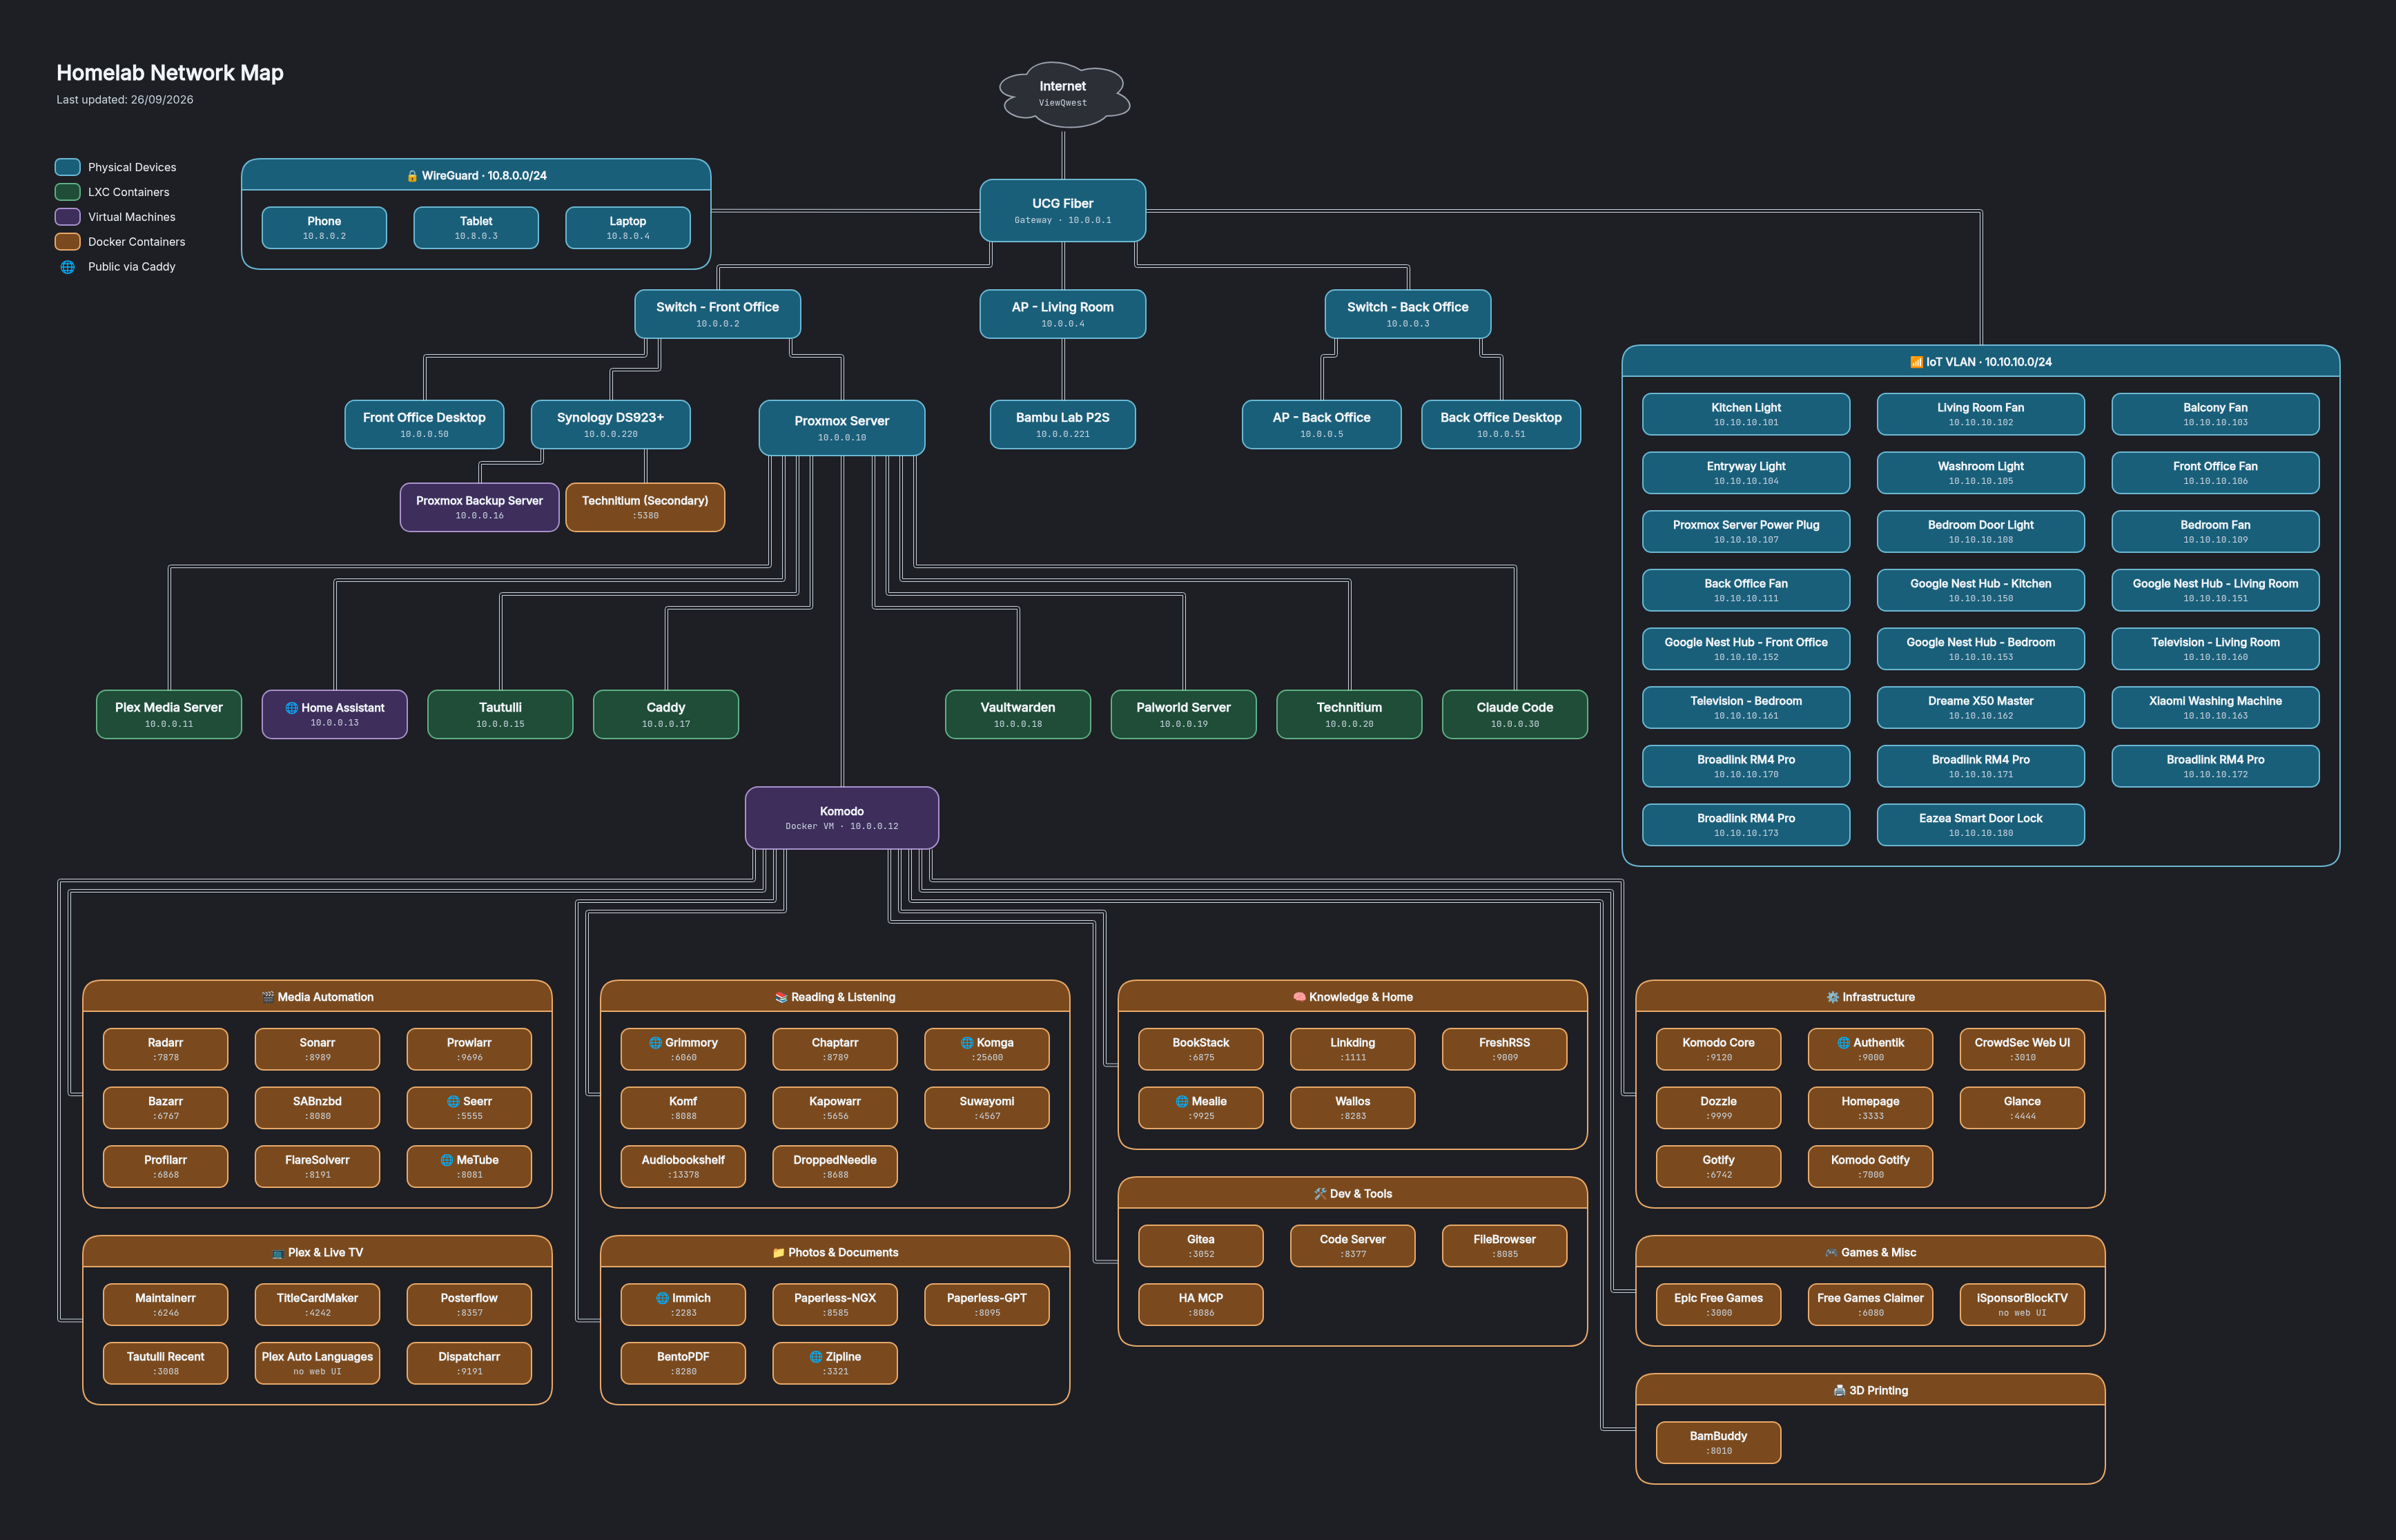This screenshot has height=1540, width=2396.
Task: Select the WireGuard Laptop device
Action: (628, 228)
